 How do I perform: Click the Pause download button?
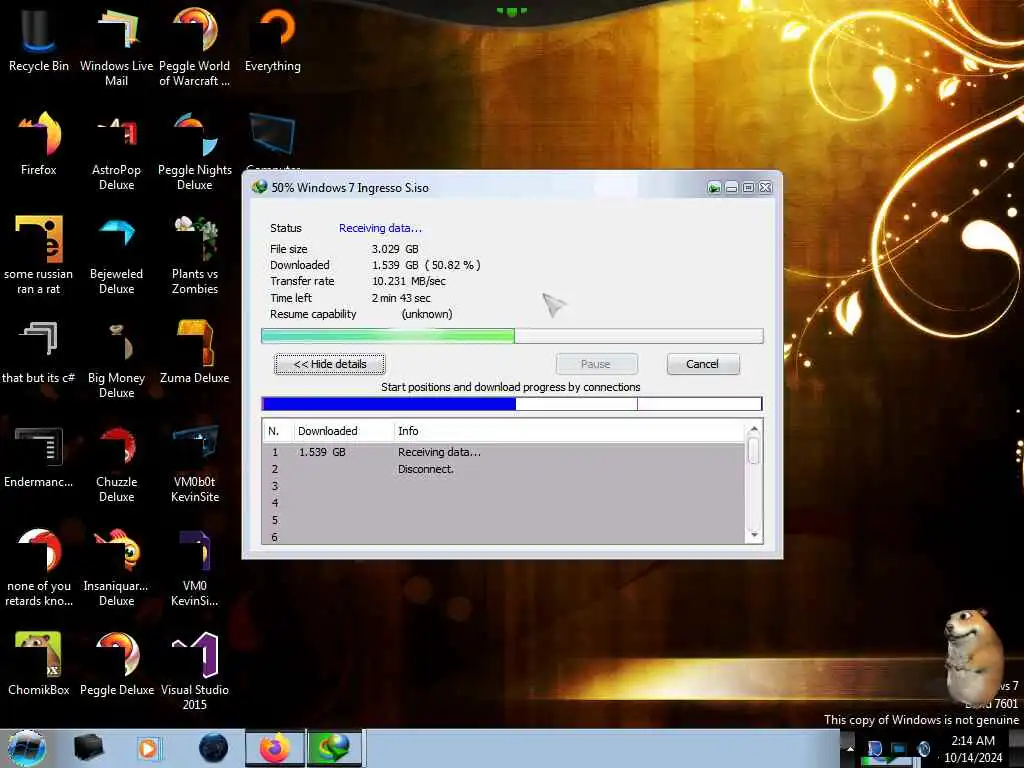click(x=596, y=364)
